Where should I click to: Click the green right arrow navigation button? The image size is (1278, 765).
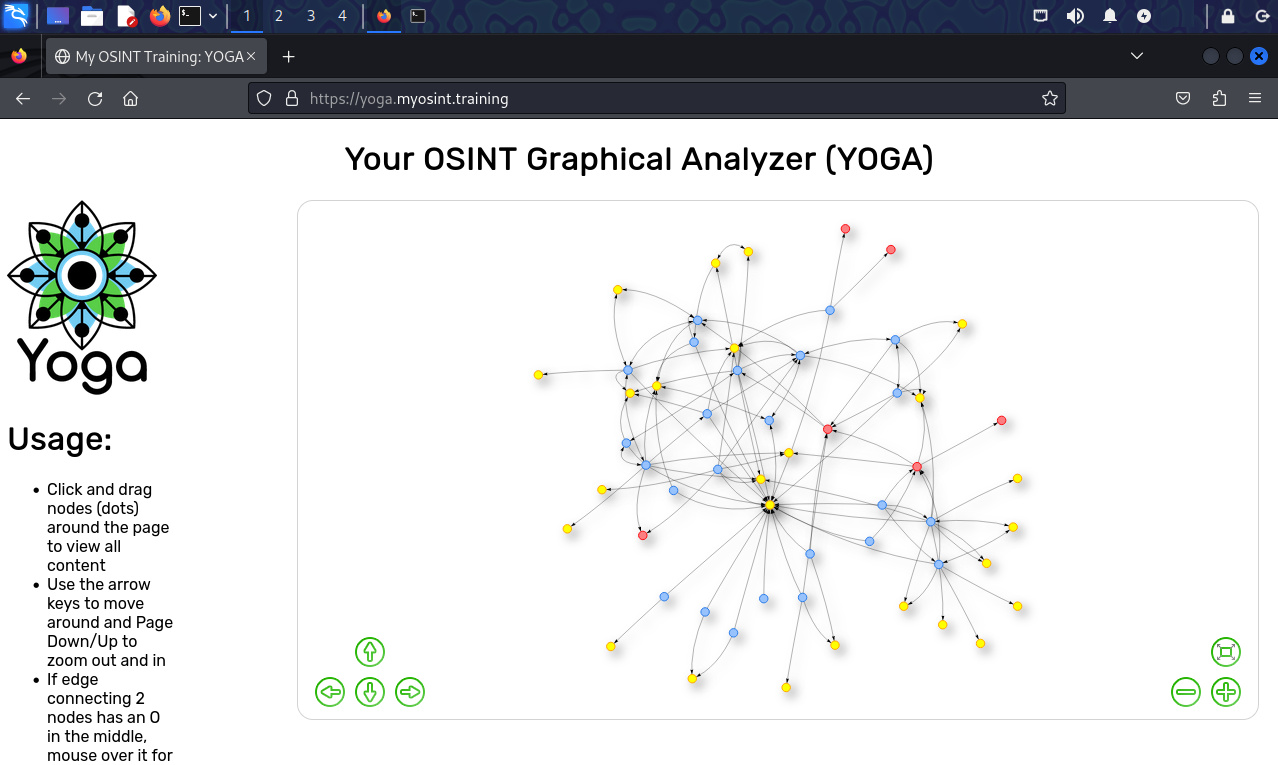(x=410, y=692)
